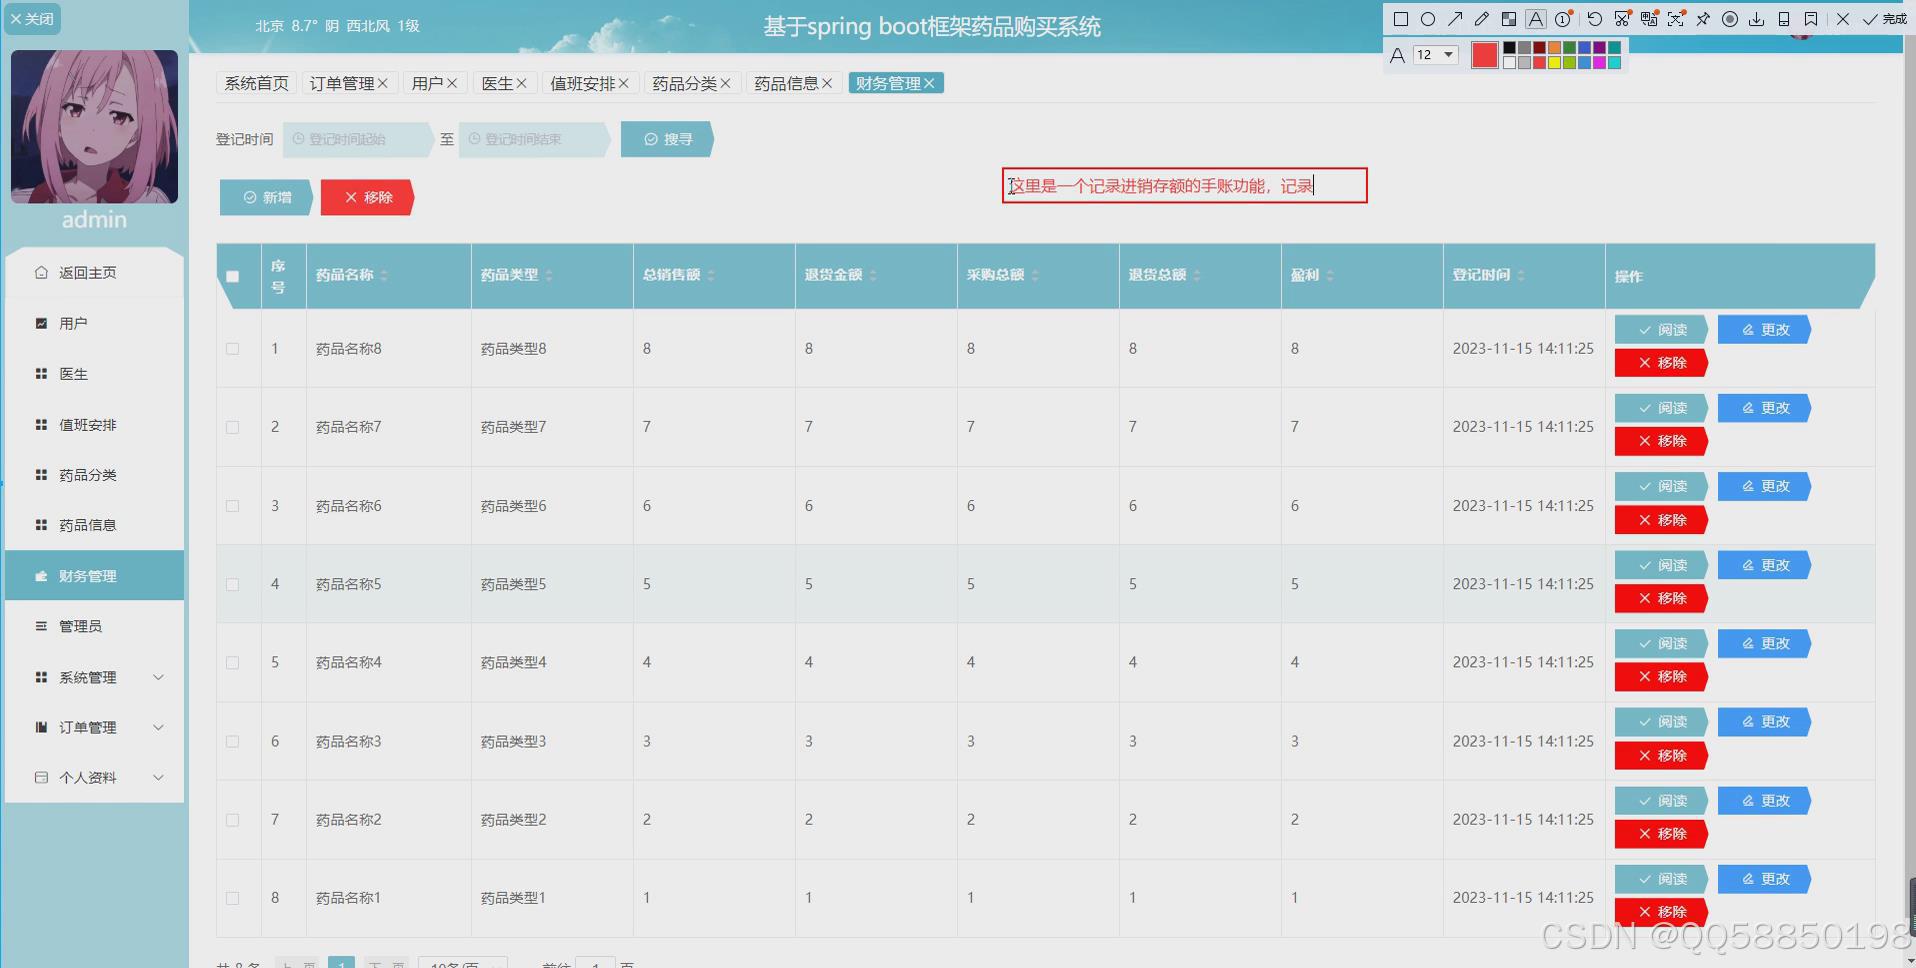Download and save the screenshot
The image size is (1916, 968).
pos(1757,19)
